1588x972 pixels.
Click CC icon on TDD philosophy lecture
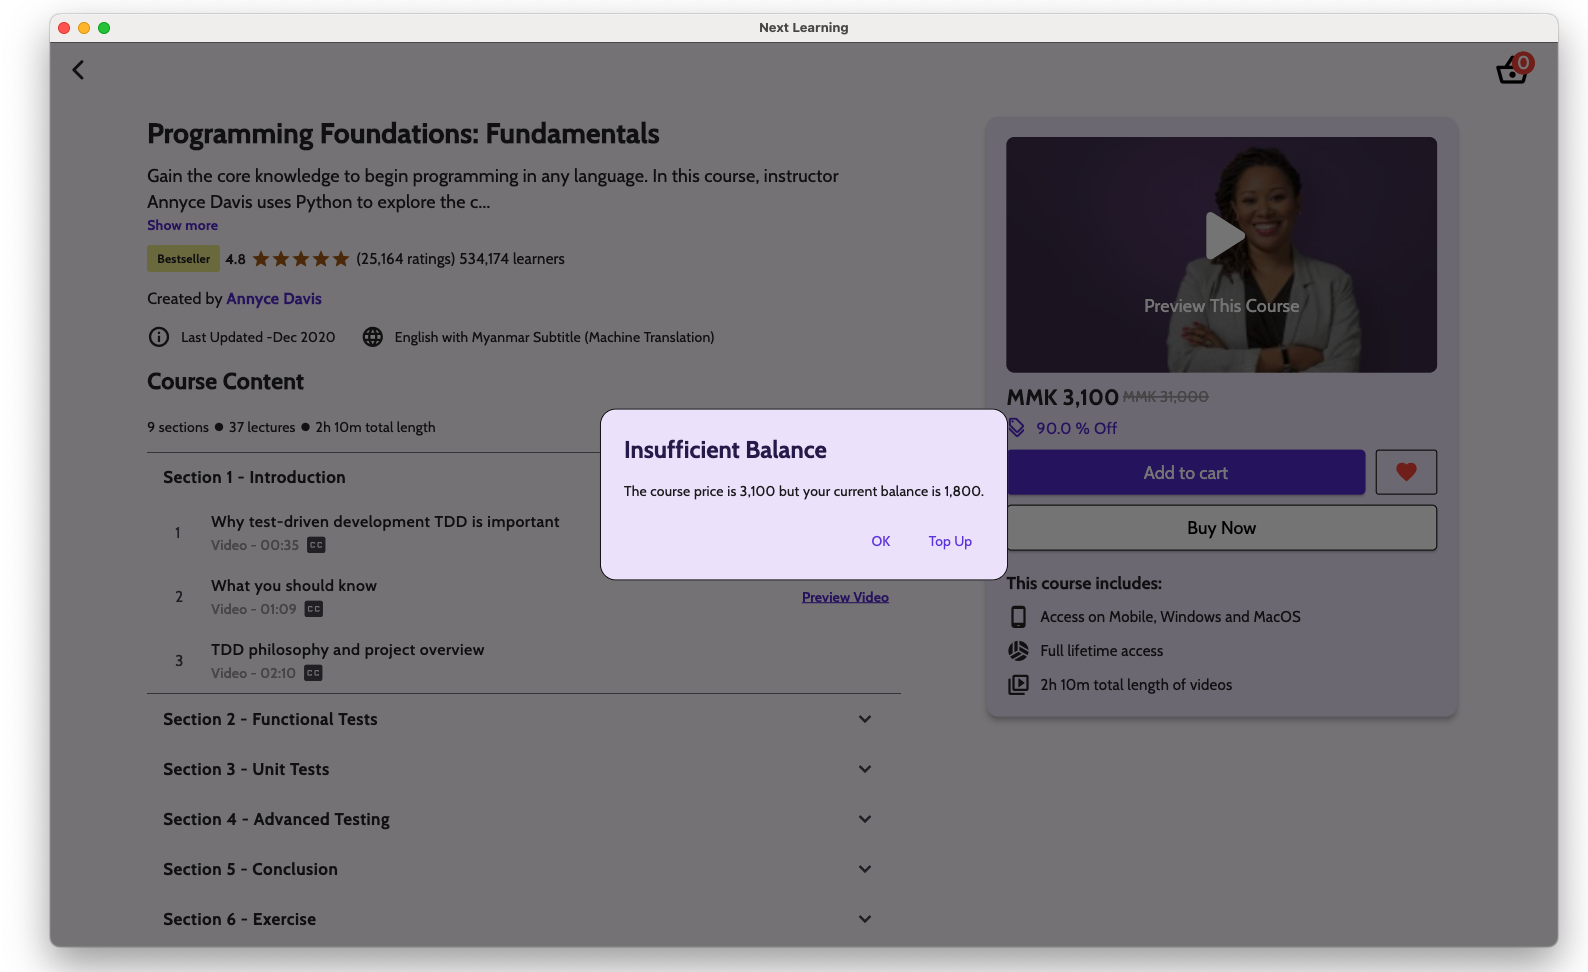coord(313,673)
